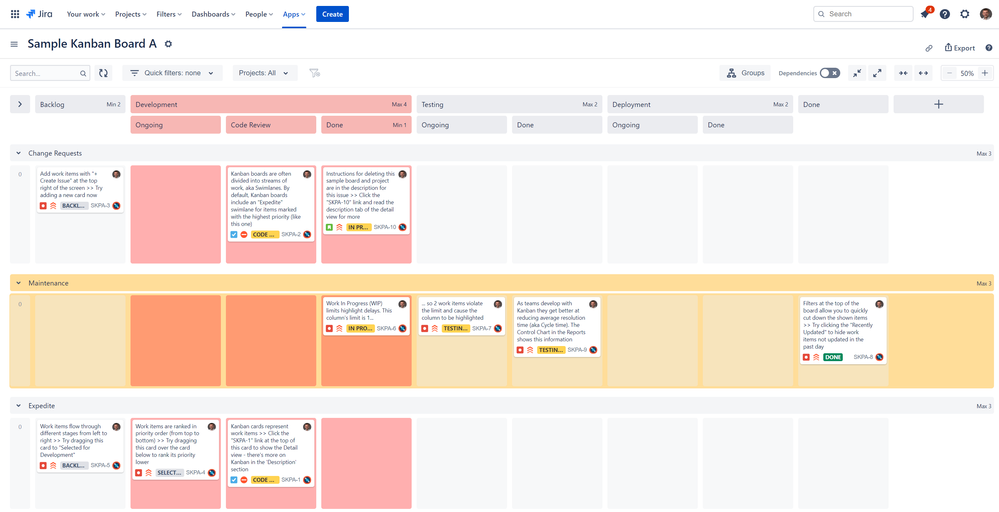The image size is (999, 512).
Task: Click blocker icon on SKPA-2 card
Action: pos(244,234)
